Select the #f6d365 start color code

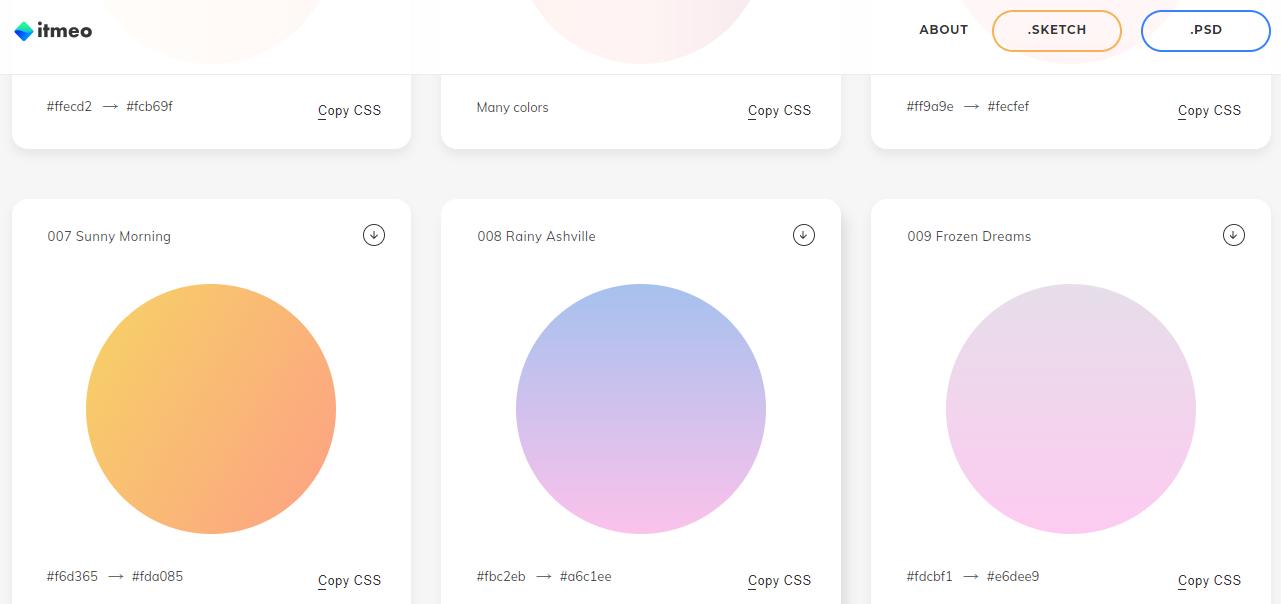[x=72, y=576]
